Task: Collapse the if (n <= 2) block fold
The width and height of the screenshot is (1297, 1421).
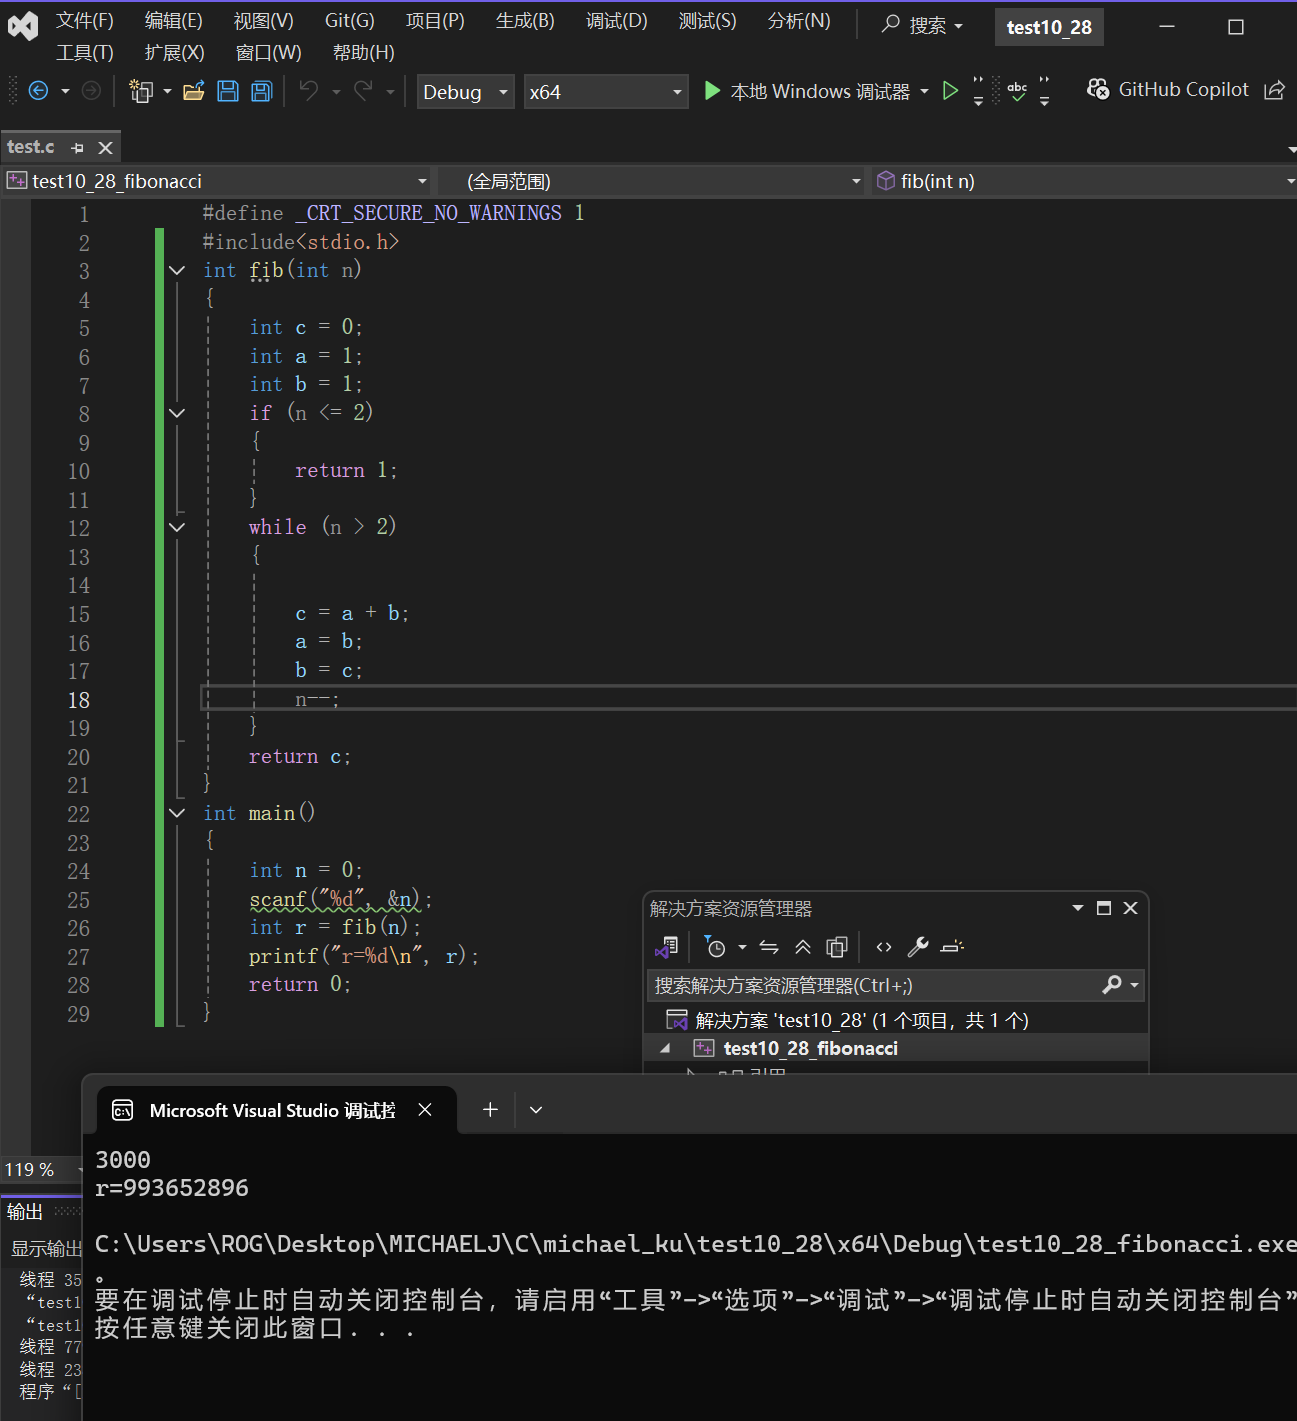Action: [177, 413]
